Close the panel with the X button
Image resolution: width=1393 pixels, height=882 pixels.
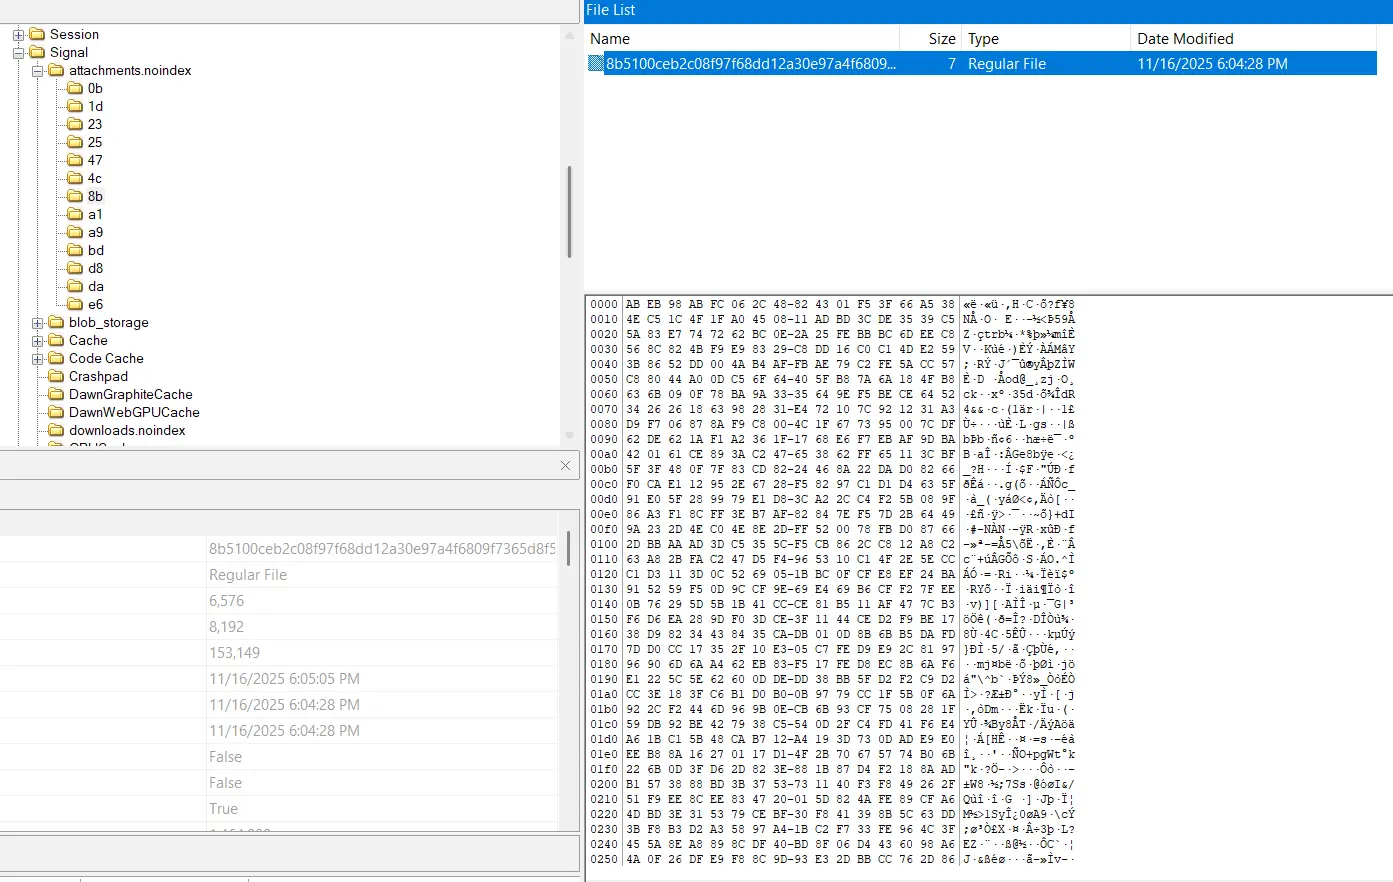click(565, 466)
